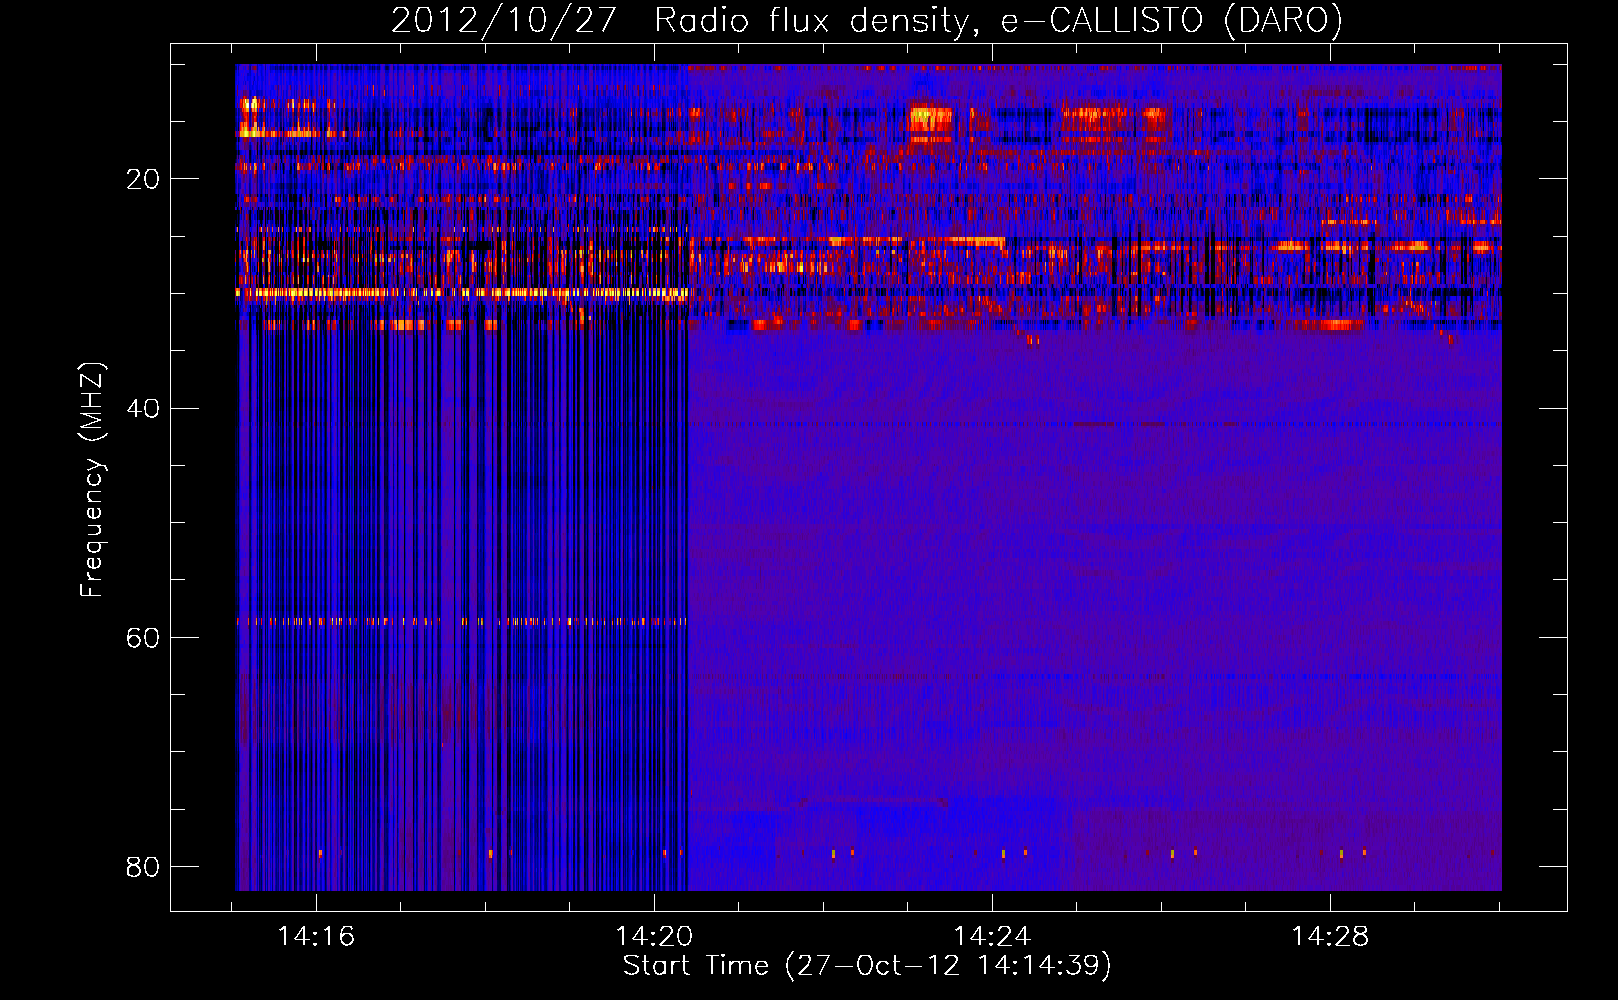1618x1000 pixels.
Task: Click the '80' frequency tick label
Action: click(142, 867)
